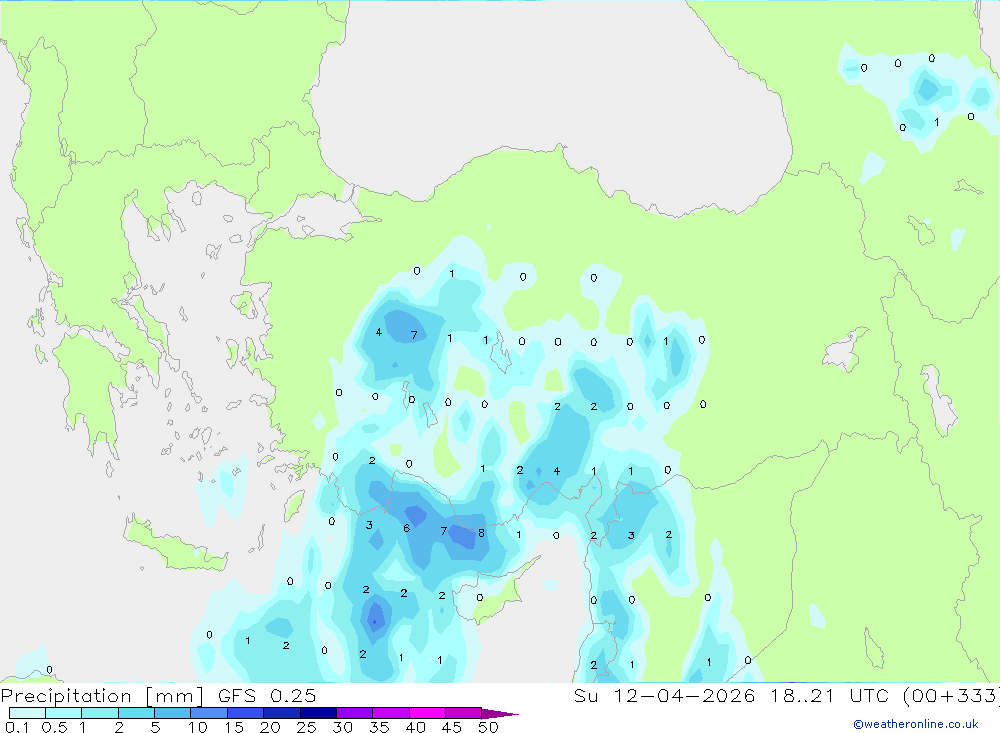Click the '25' legend scale label
Viewport: 1000px width, 733px height.
(x=307, y=727)
